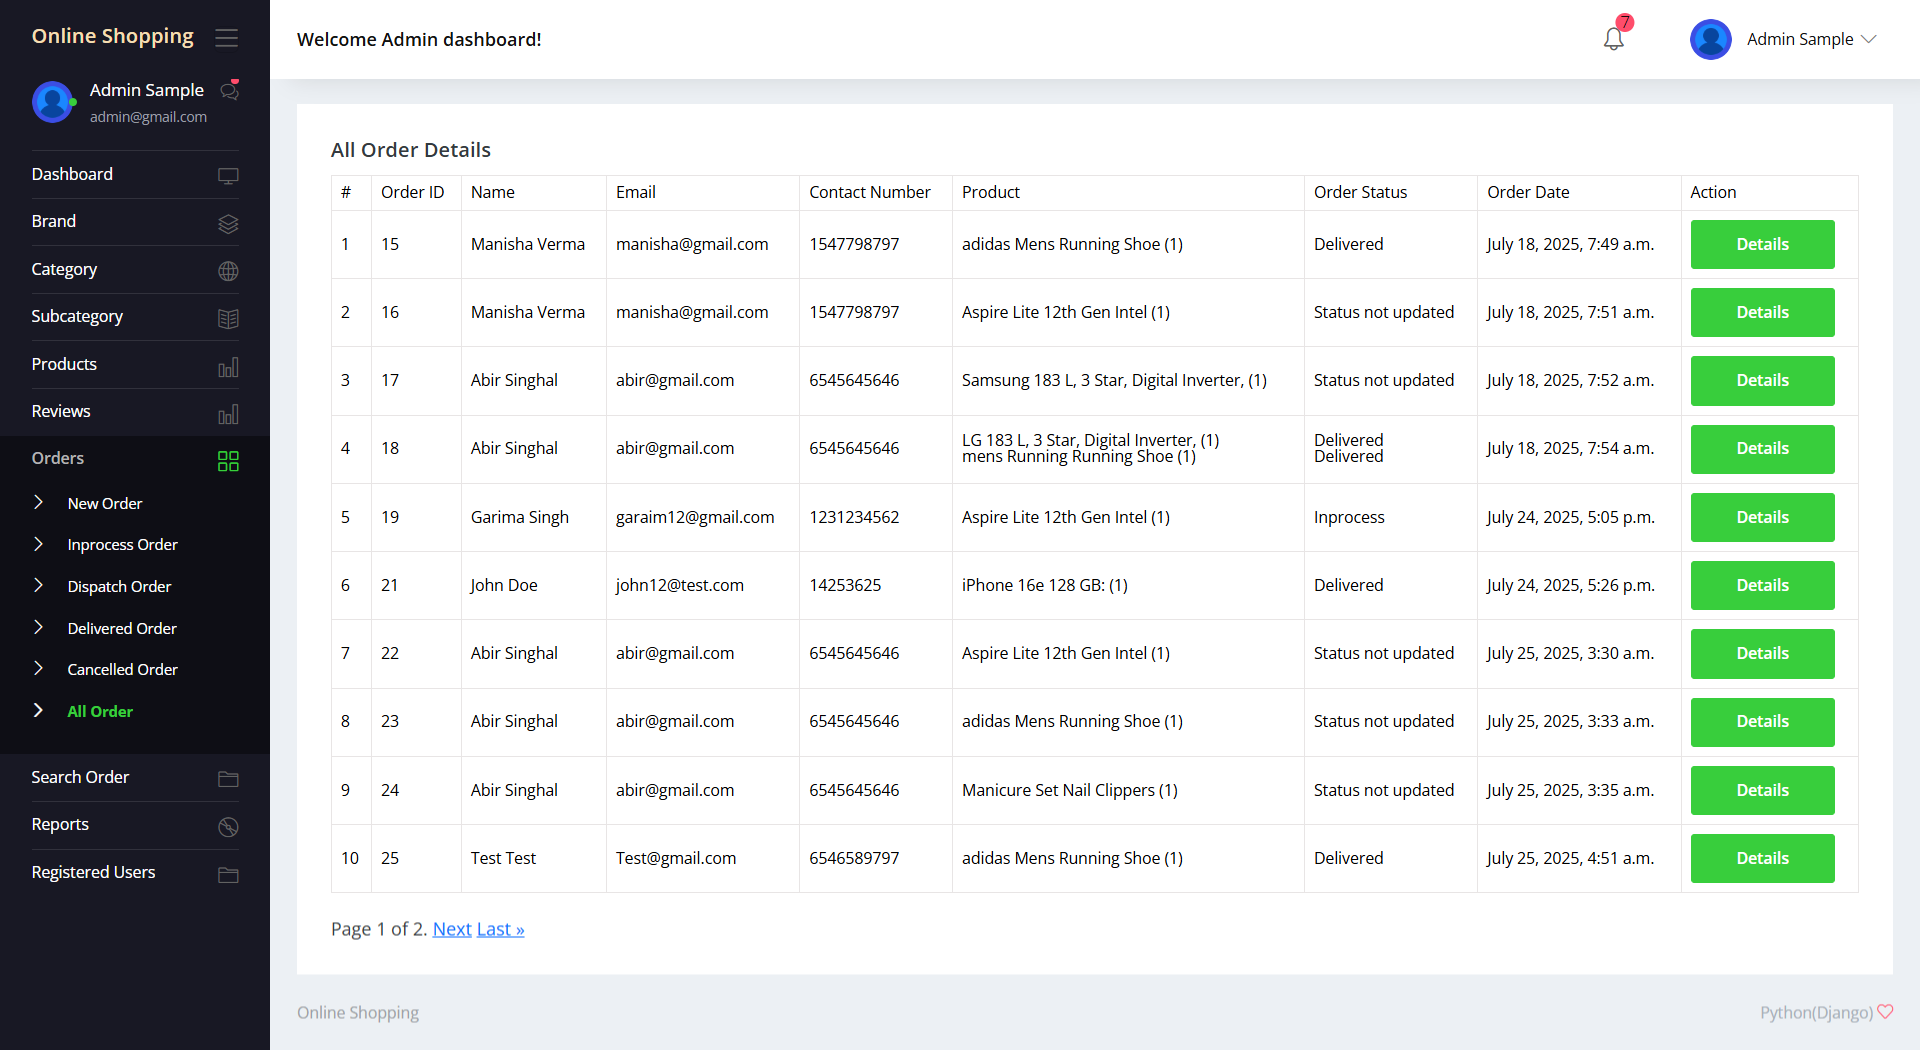
Task: Go to New Order submenu
Action: 105,503
